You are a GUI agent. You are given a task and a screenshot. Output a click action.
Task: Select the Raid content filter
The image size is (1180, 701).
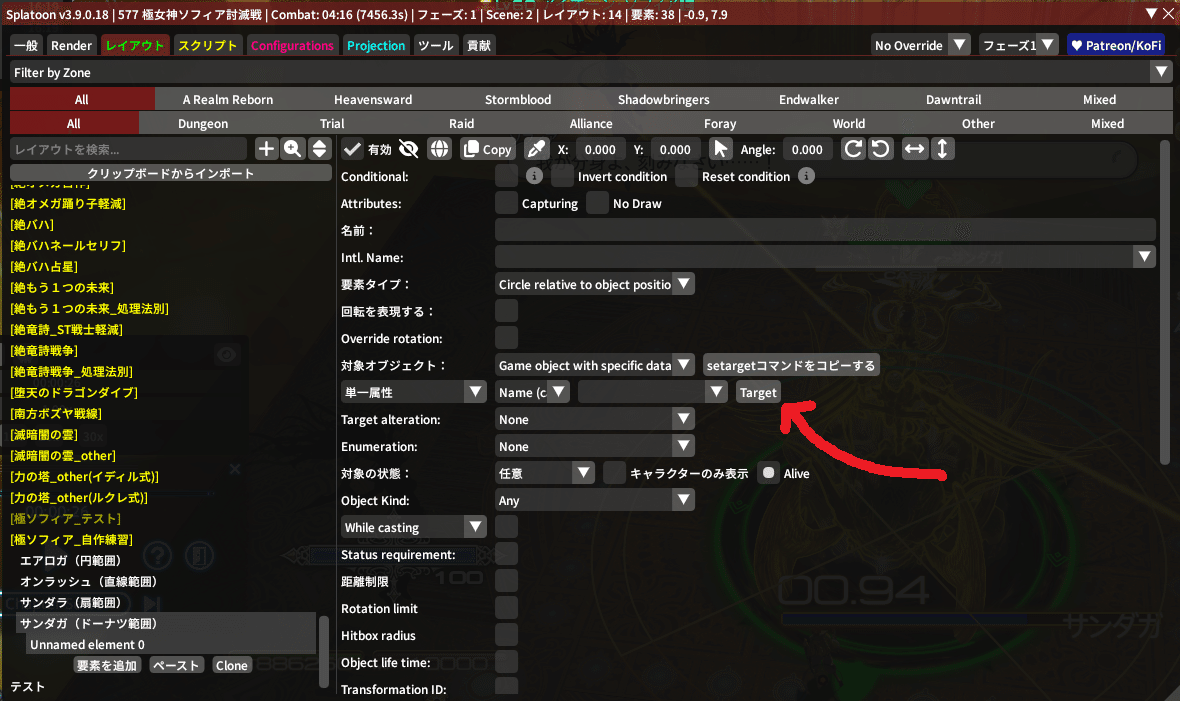pyautogui.click(x=461, y=123)
